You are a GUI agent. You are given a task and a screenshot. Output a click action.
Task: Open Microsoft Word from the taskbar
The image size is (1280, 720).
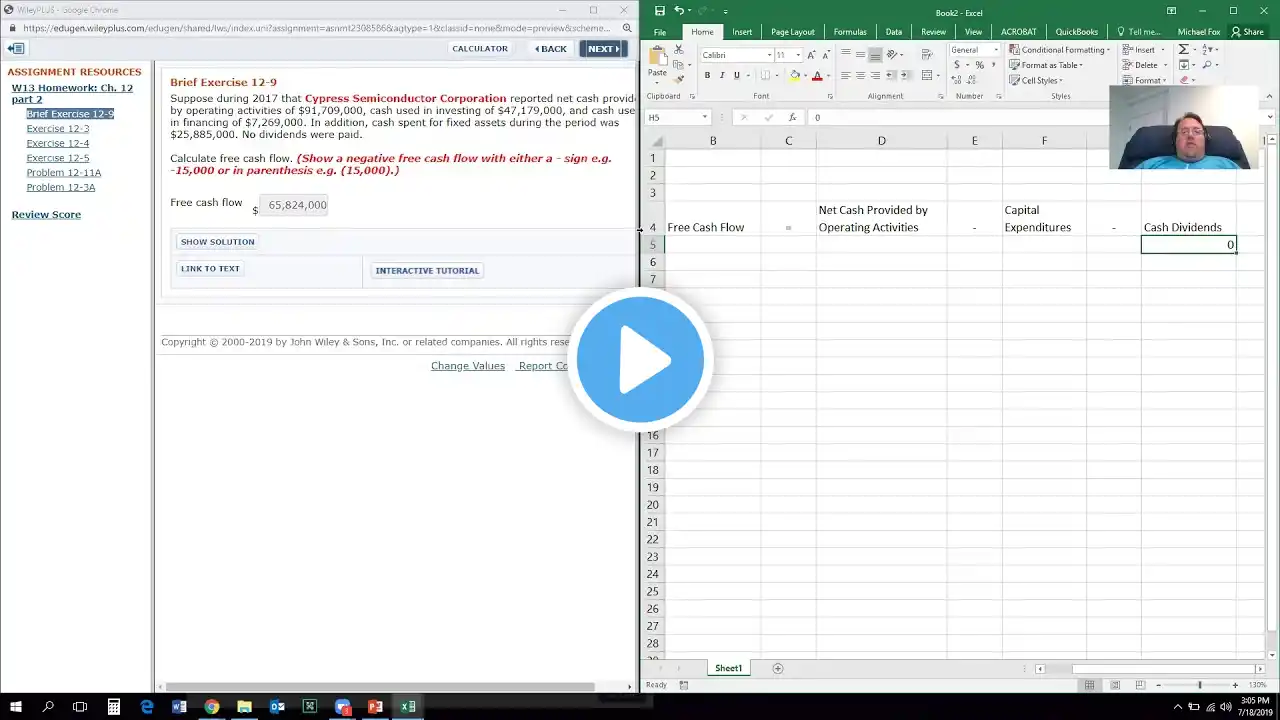click(x=179, y=706)
